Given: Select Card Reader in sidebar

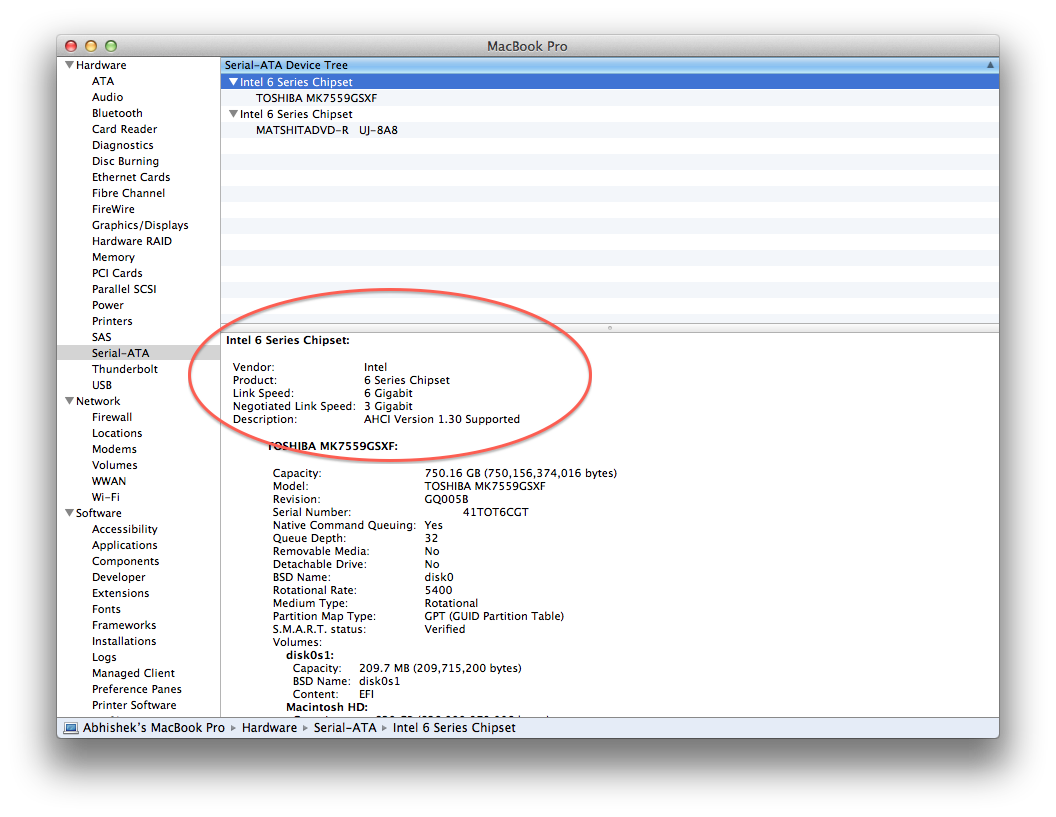Looking at the screenshot, I should (x=125, y=129).
